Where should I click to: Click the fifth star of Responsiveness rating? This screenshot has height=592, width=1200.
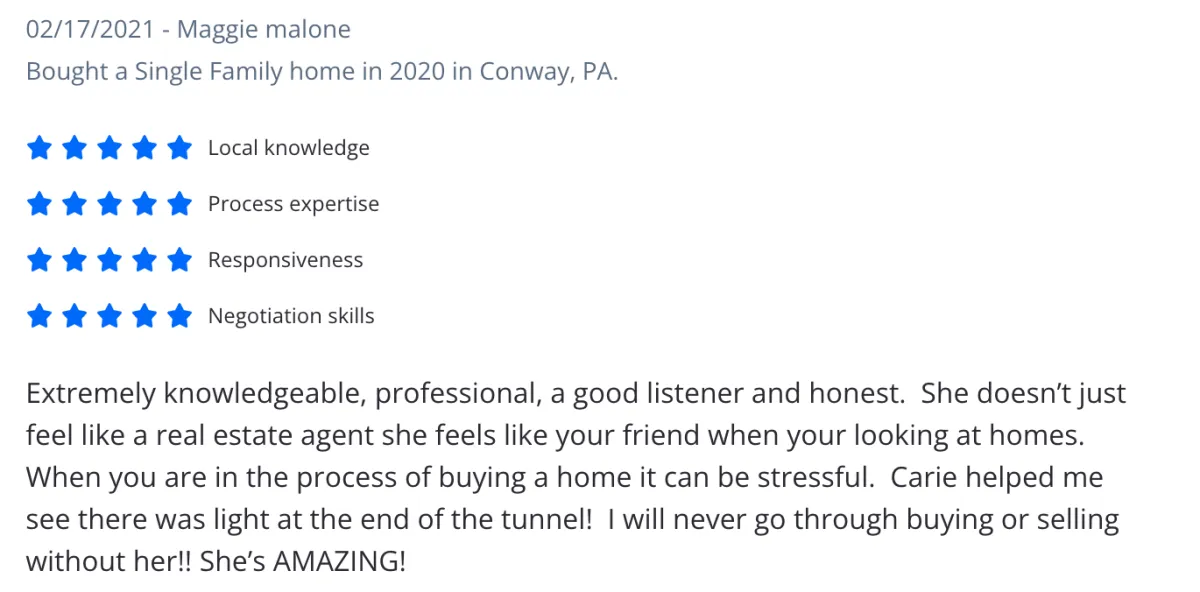click(x=179, y=260)
